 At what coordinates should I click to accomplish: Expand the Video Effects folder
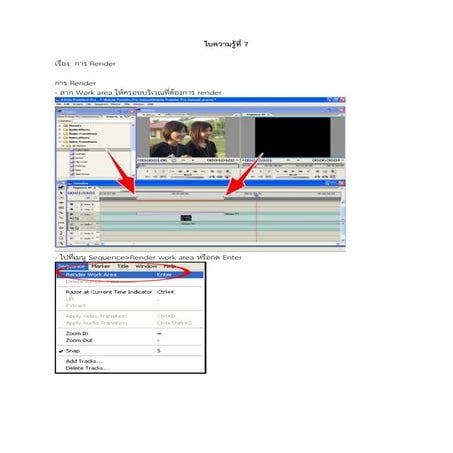pos(60,138)
